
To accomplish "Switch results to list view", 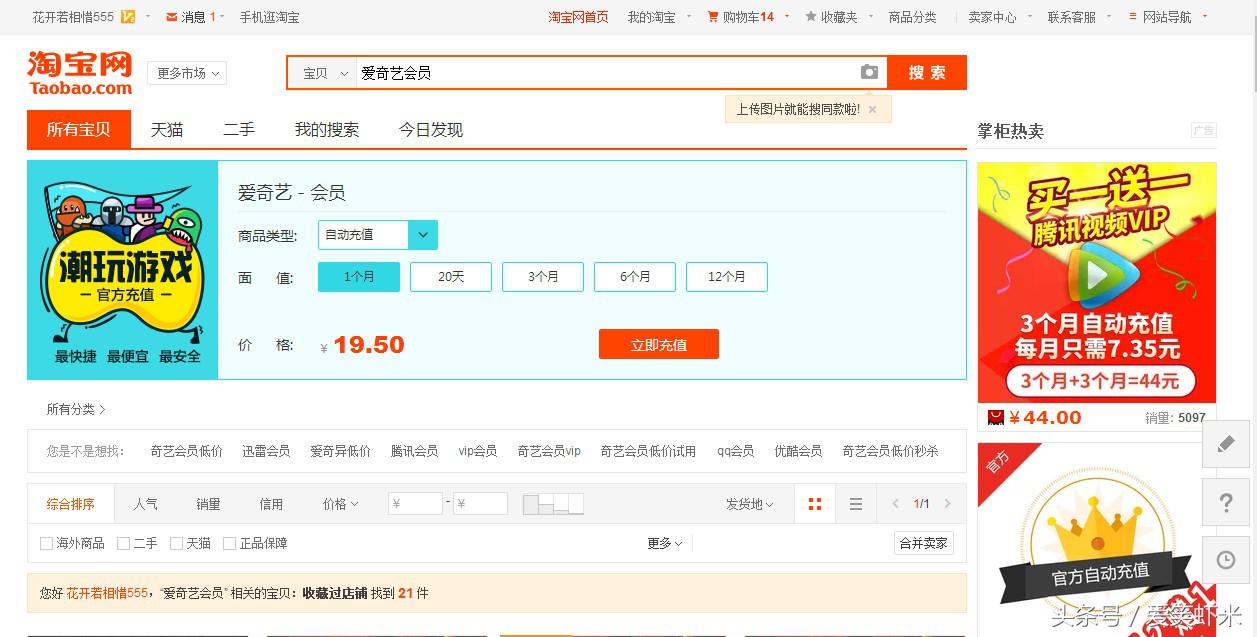I will pyautogui.click(x=855, y=503).
